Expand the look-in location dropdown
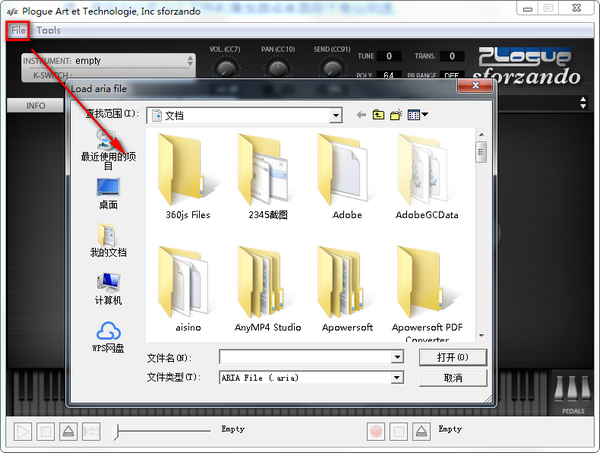This screenshot has height=453, width=600. [x=336, y=116]
